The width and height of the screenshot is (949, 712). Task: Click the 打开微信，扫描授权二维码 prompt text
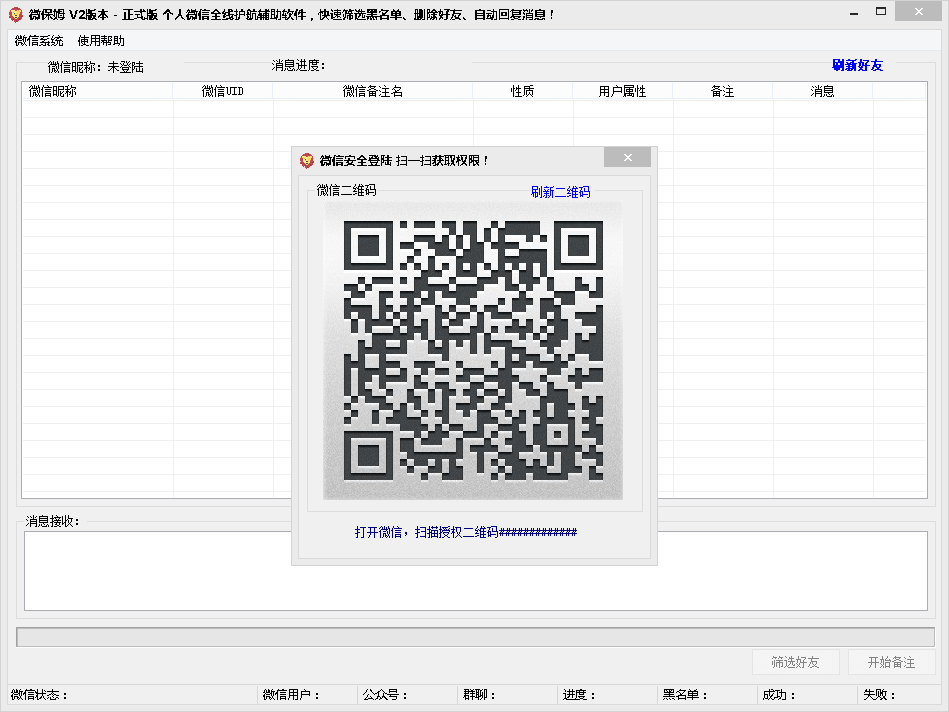[x=465, y=532]
